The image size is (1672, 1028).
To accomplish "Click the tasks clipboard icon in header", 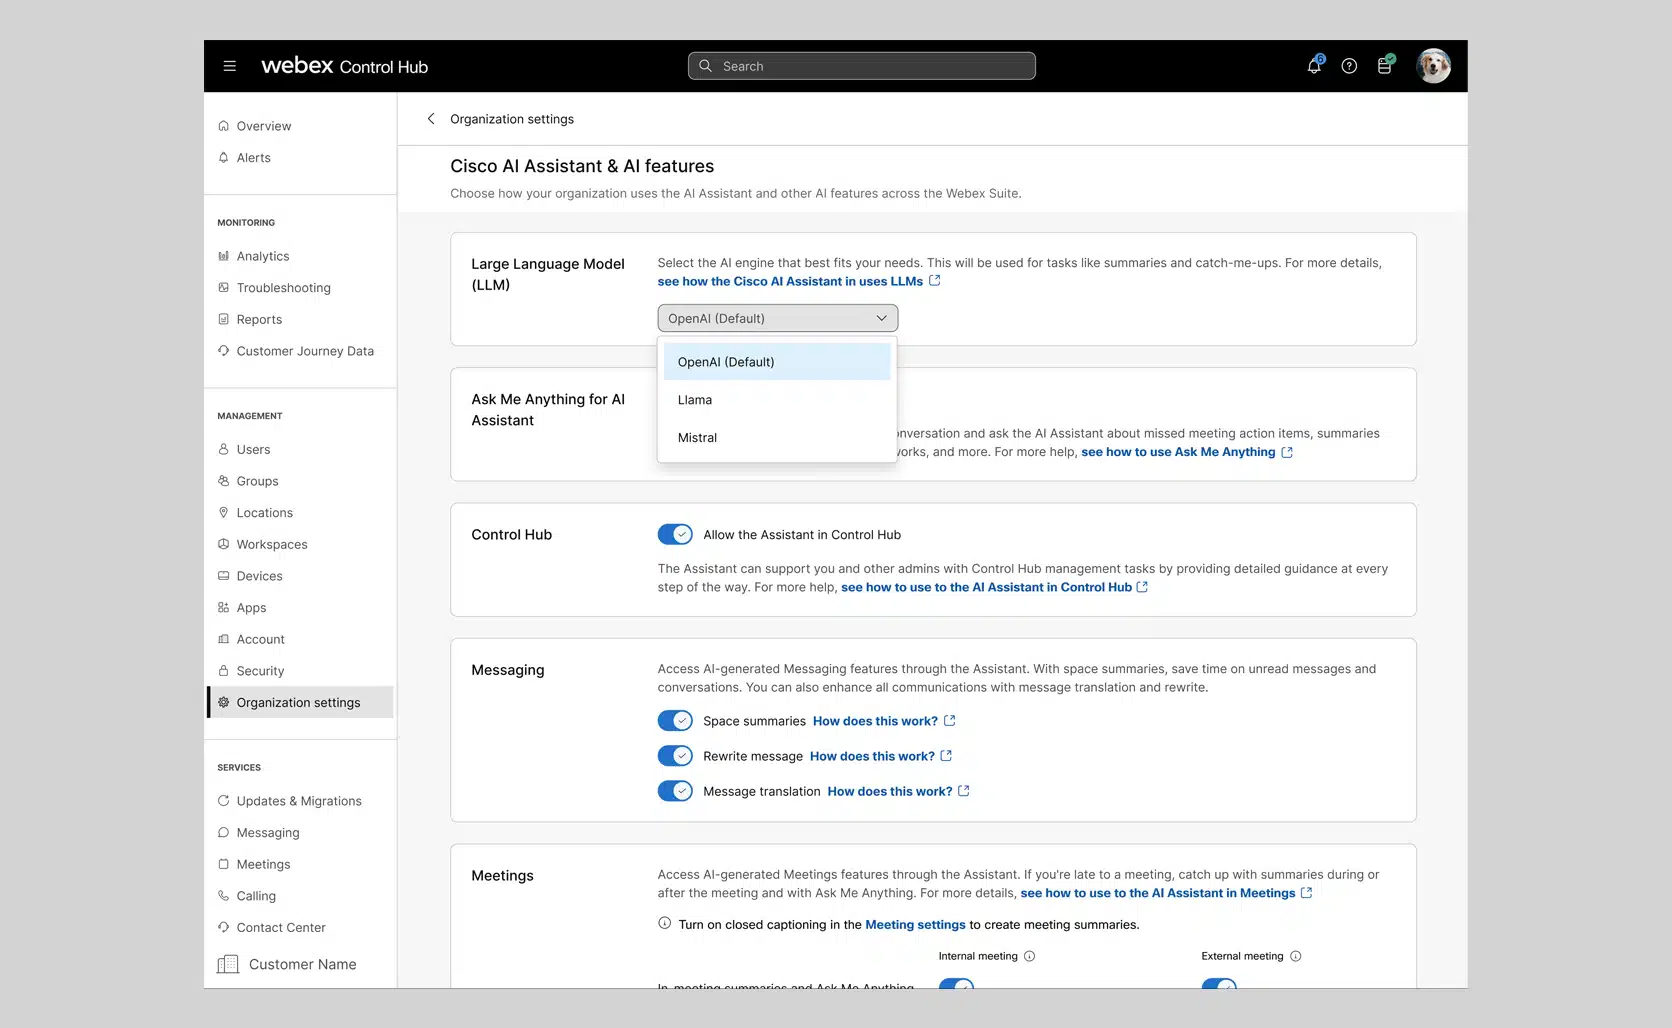I will [x=1385, y=65].
